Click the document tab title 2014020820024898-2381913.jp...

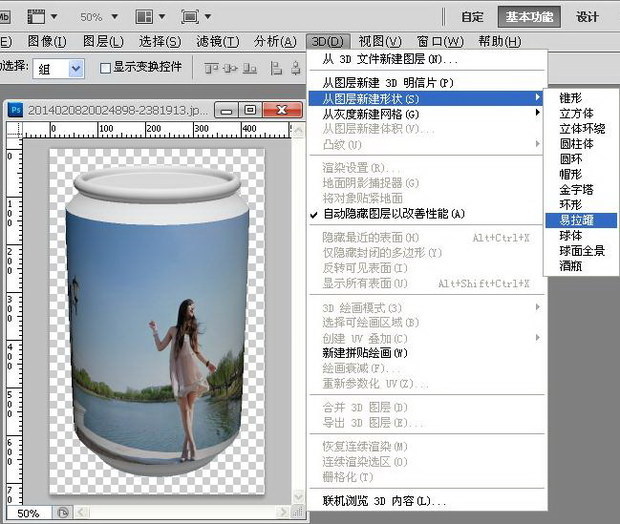pos(117,110)
